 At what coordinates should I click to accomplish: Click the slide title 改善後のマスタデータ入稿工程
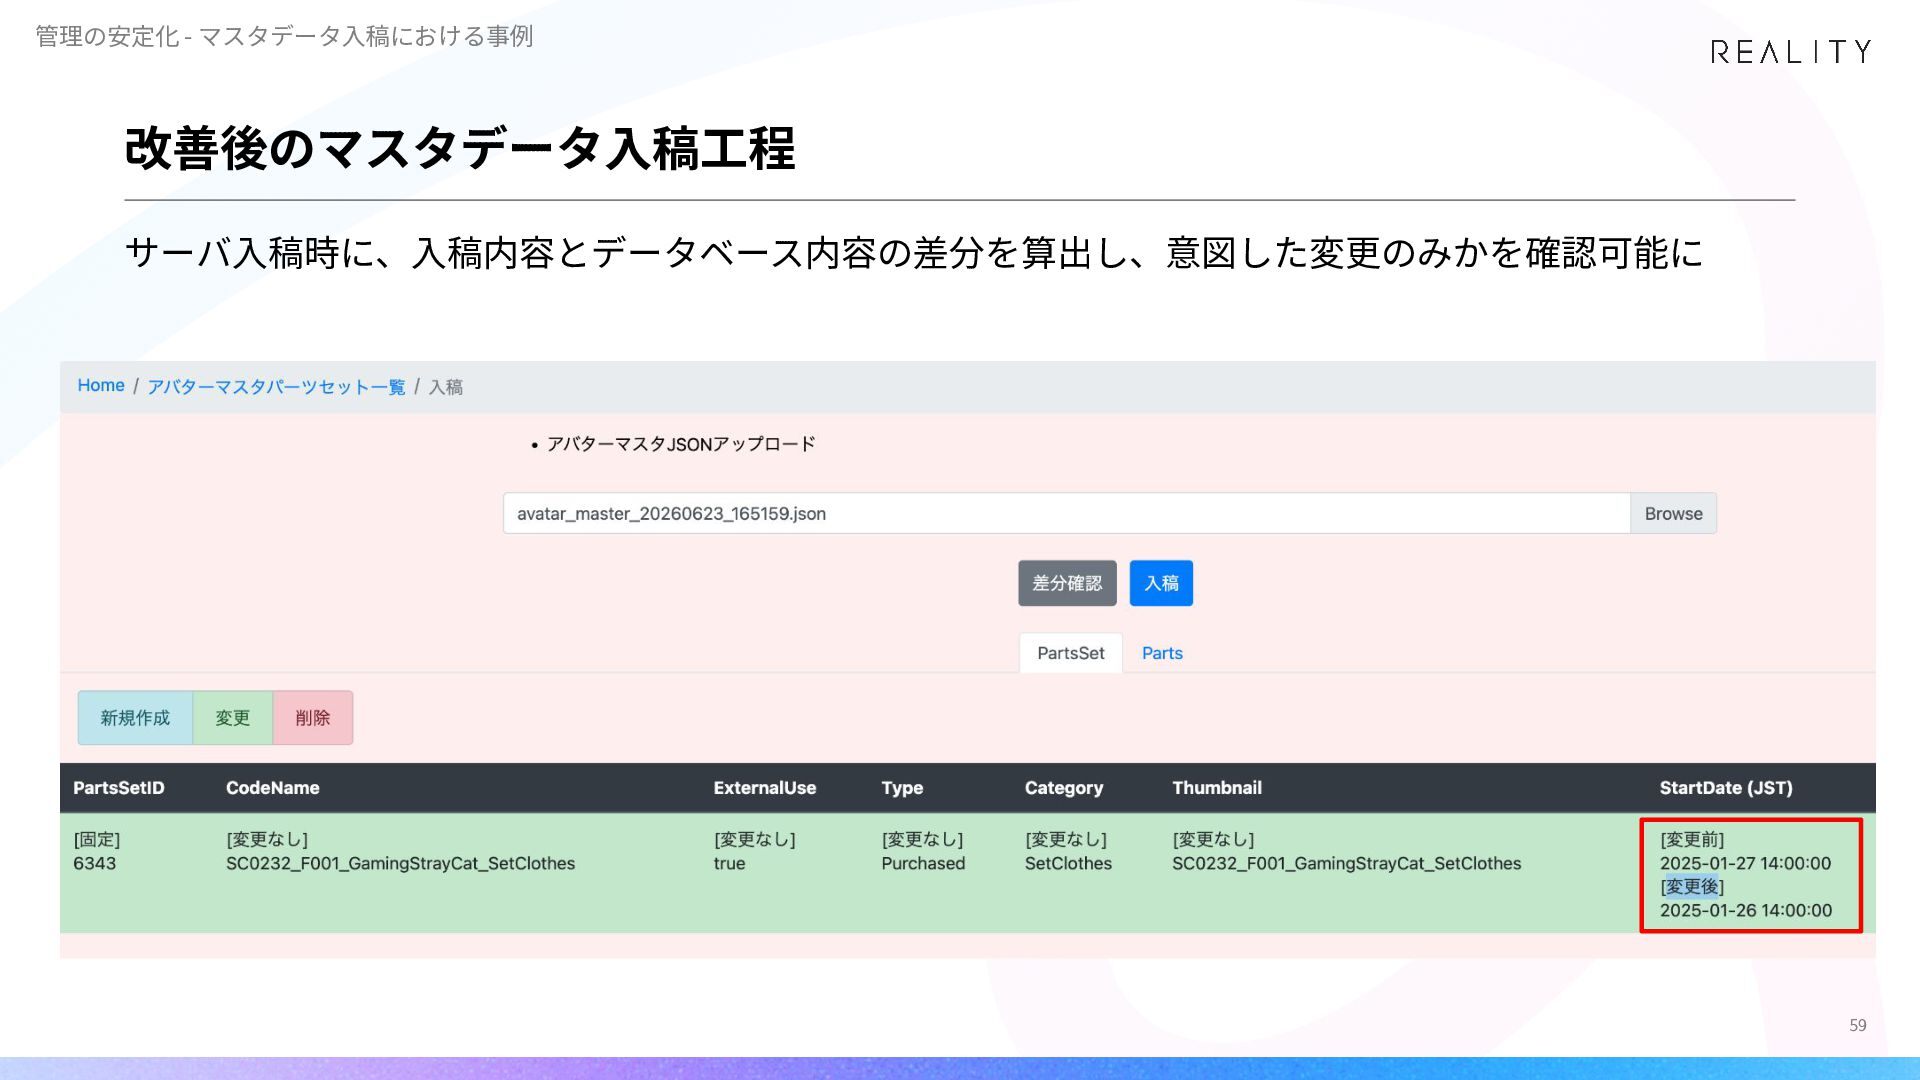pyautogui.click(x=460, y=149)
